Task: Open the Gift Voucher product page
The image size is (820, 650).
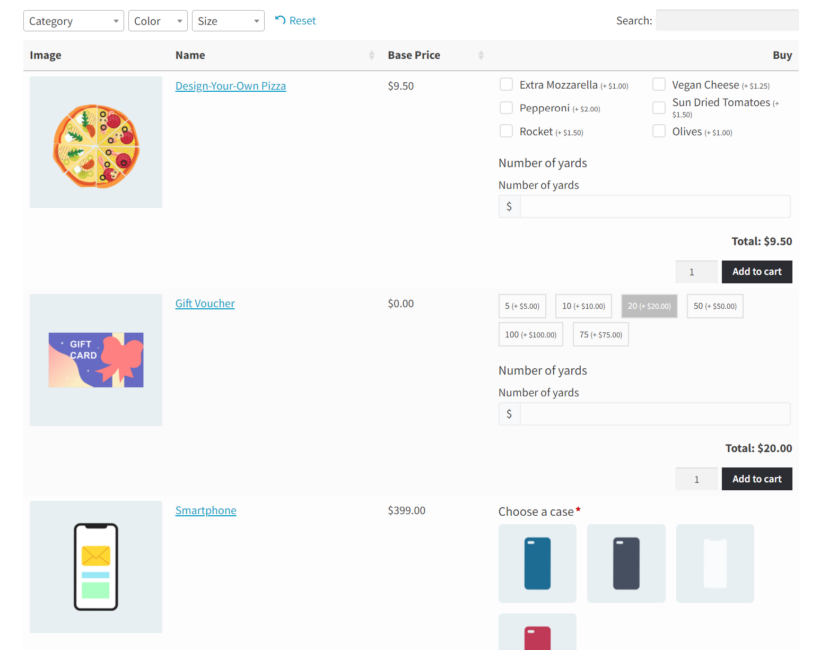Action: click(x=204, y=303)
